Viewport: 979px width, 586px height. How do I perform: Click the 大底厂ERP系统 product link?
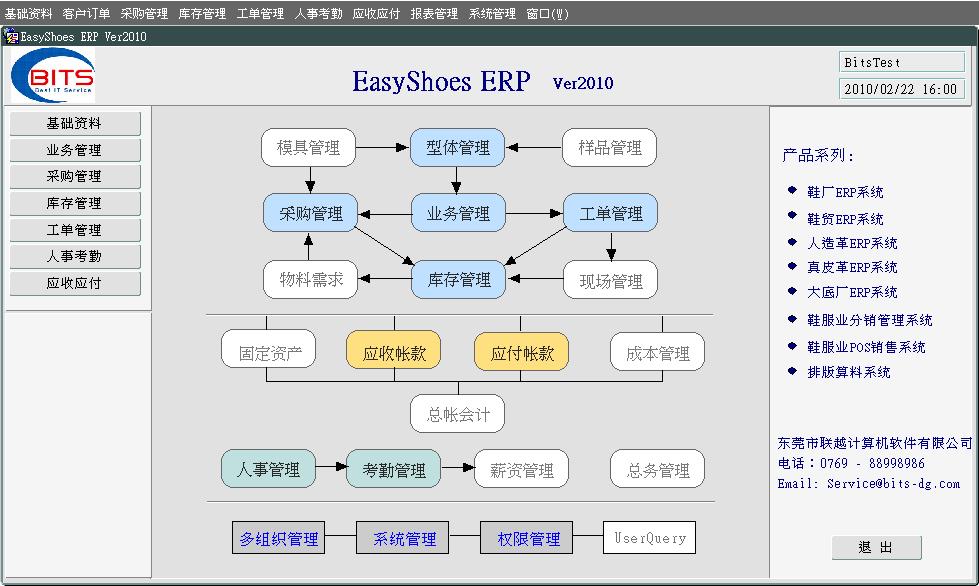coord(852,292)
